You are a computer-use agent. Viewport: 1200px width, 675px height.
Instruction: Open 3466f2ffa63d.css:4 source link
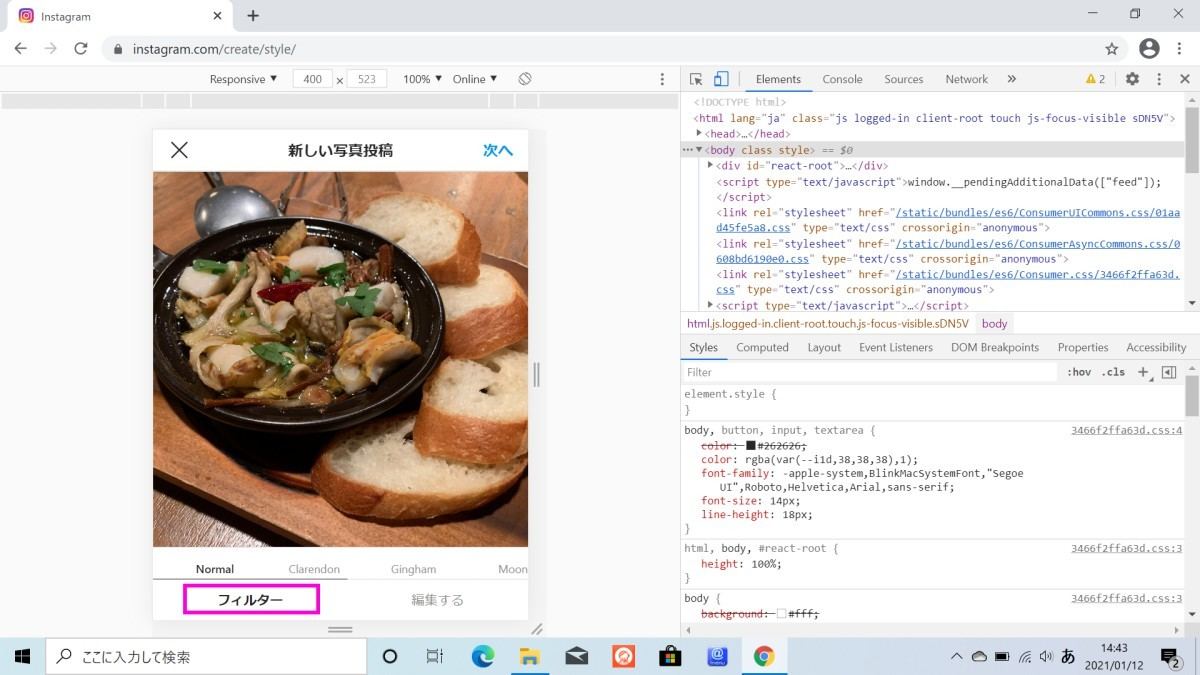click(x=1126, y=430)
